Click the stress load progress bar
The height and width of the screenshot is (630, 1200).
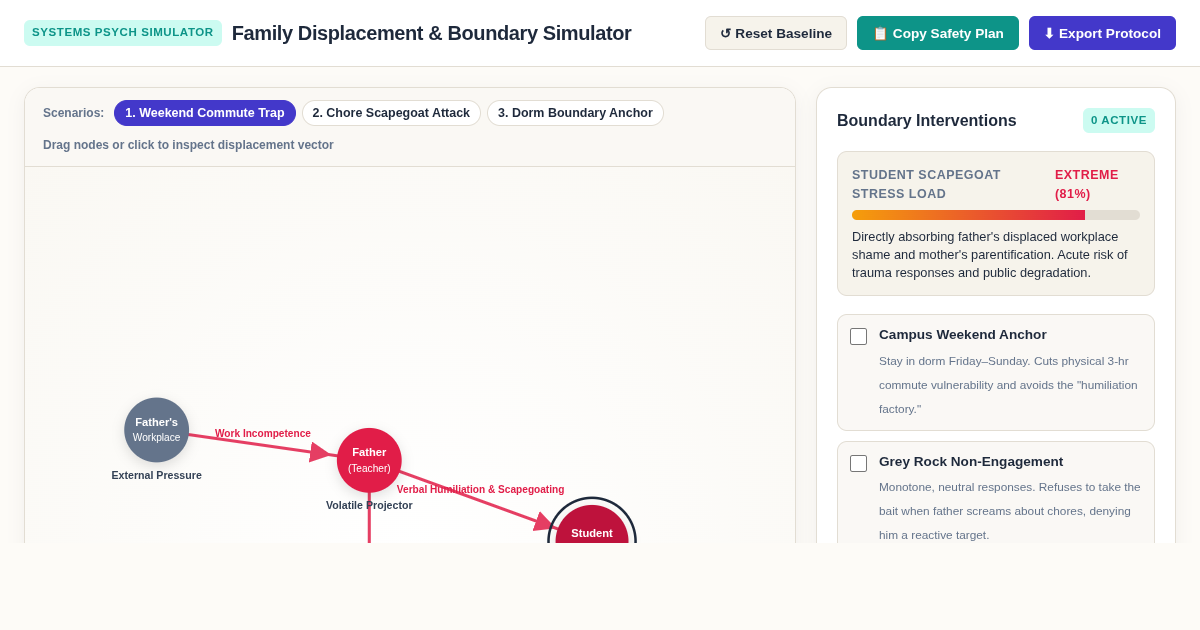[x=996, y=215]
